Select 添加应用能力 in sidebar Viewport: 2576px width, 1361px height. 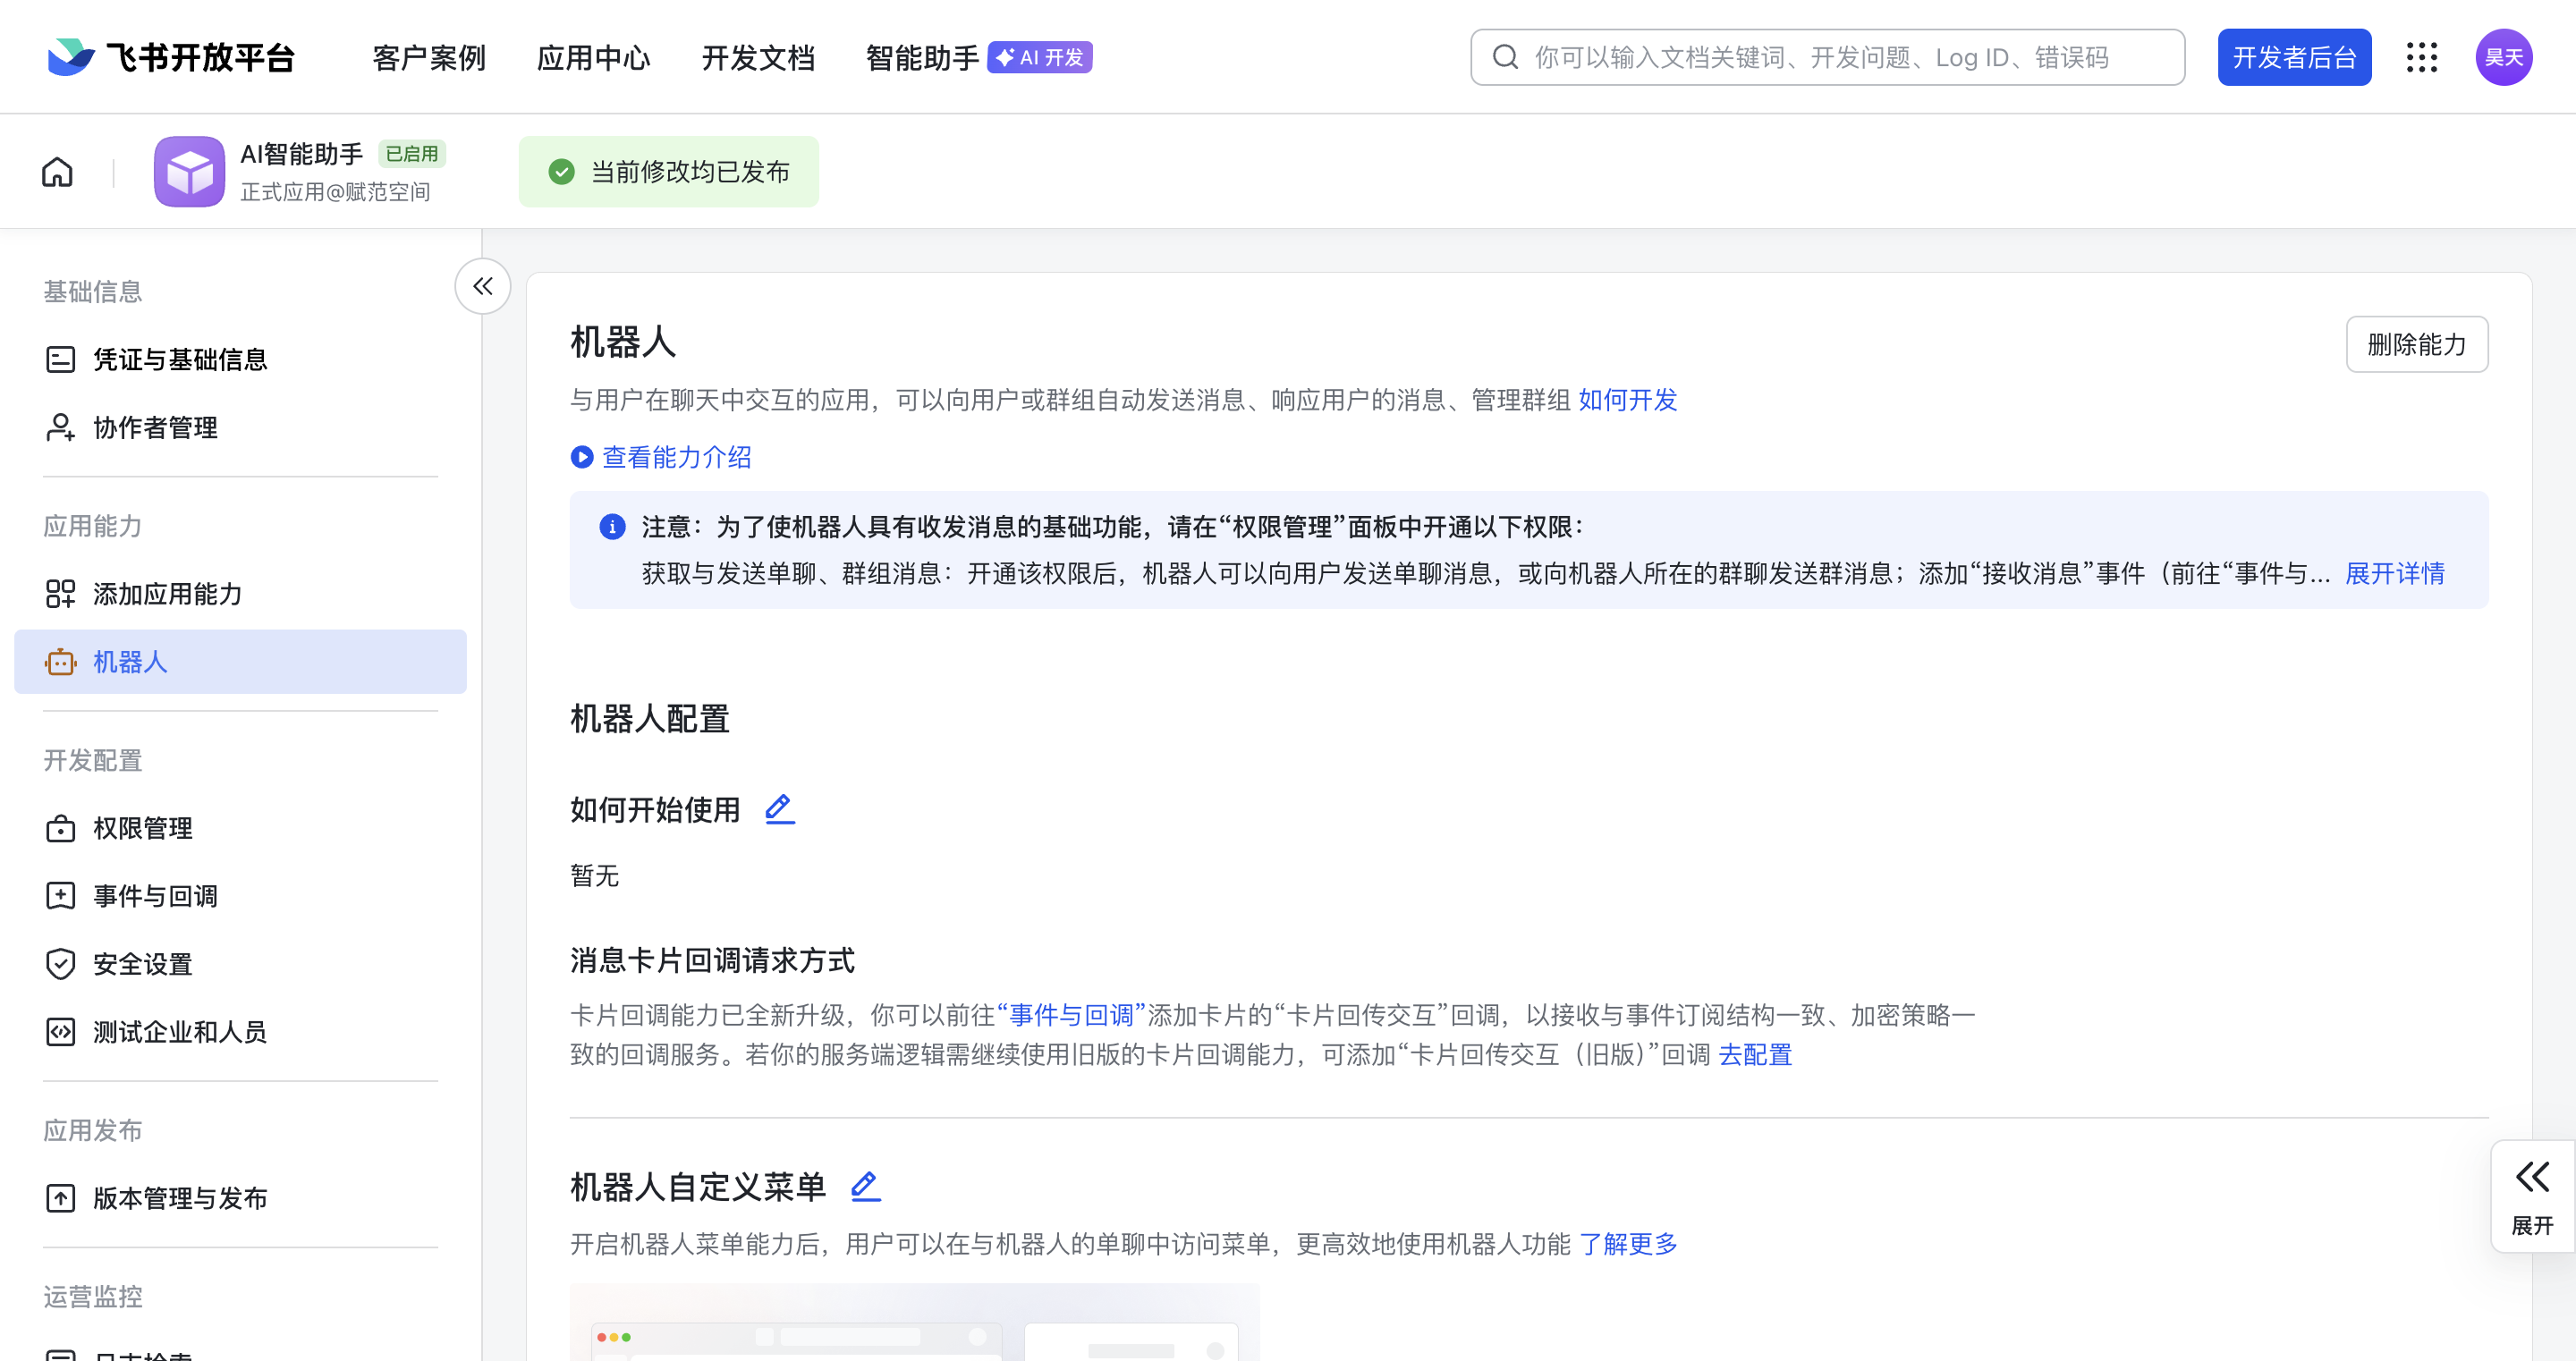pyautogui.click(x=240, y=594)
